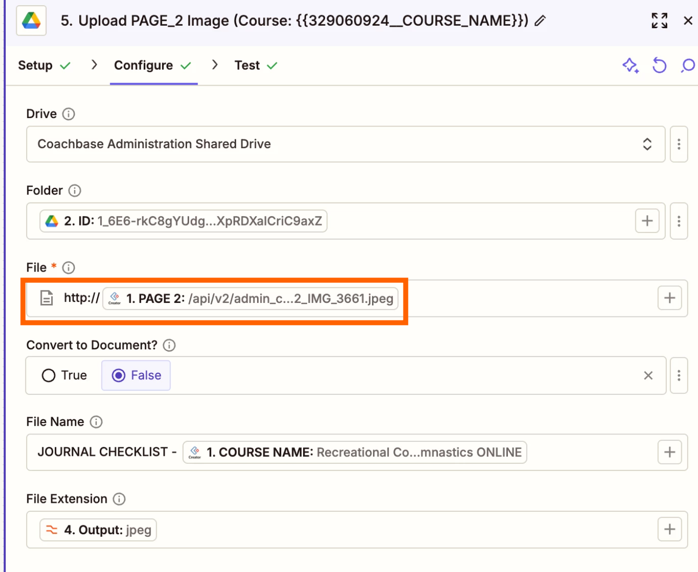Open three-dot menu for Convert to Document
Image resolution: width=698 pixels, height=572 pixels.
point(679,375)
